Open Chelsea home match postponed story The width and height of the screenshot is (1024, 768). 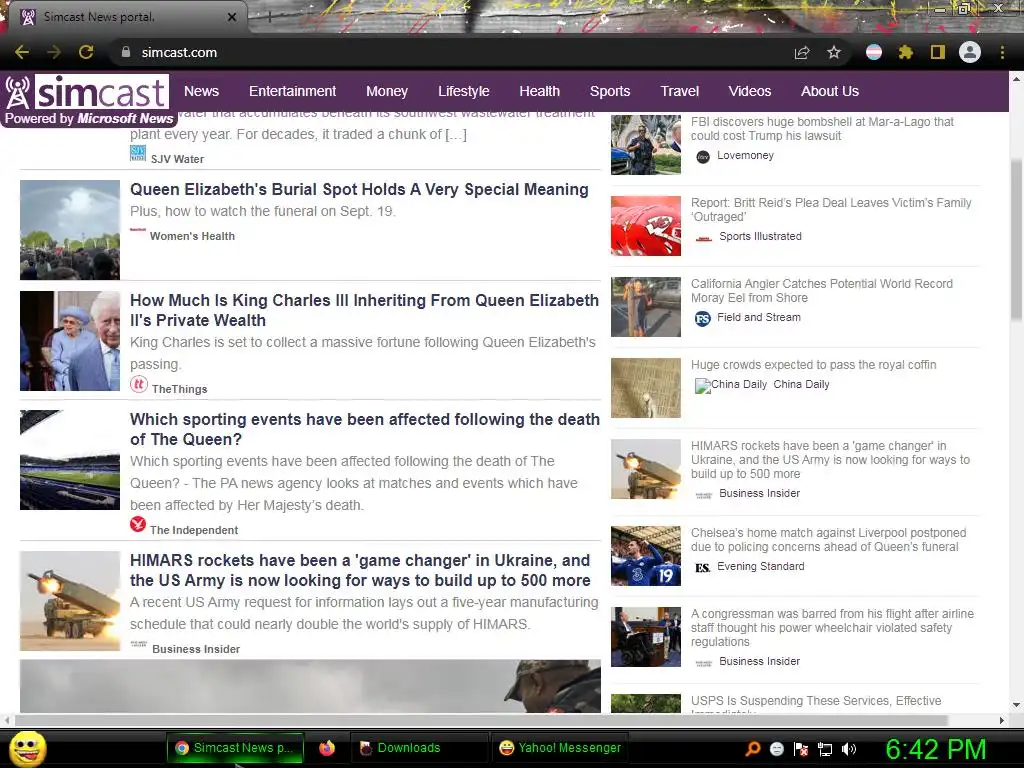point(828,539)
